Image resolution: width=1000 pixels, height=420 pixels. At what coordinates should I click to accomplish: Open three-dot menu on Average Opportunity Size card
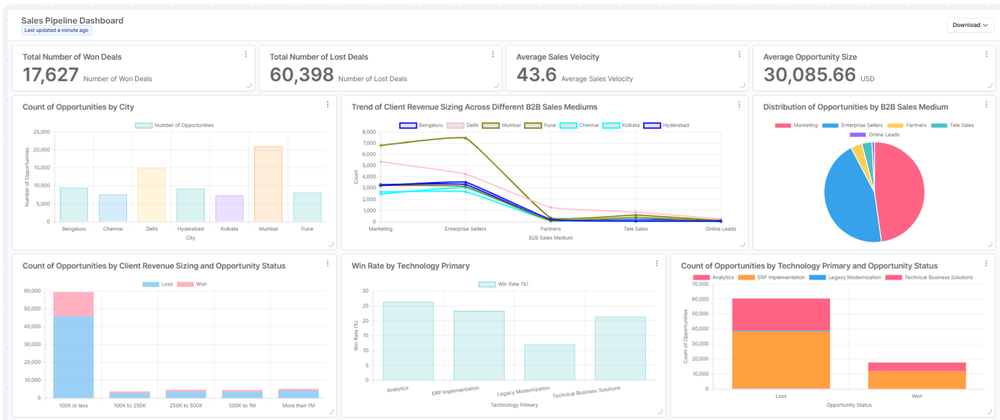pos(985,54)
